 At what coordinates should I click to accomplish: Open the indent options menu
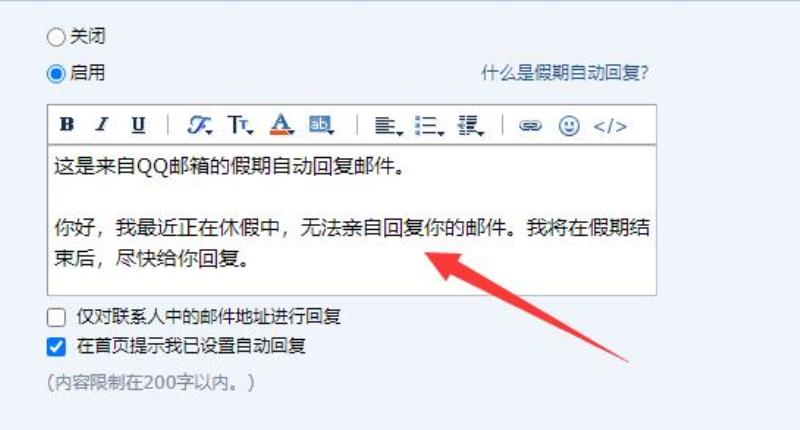[470, 125]
